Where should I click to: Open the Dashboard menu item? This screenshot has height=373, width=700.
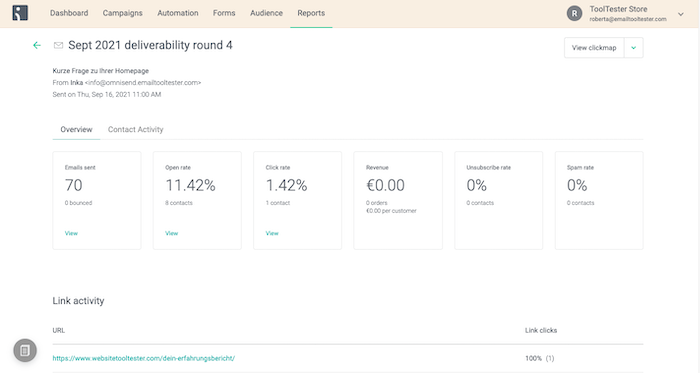(x=69, y=13)
